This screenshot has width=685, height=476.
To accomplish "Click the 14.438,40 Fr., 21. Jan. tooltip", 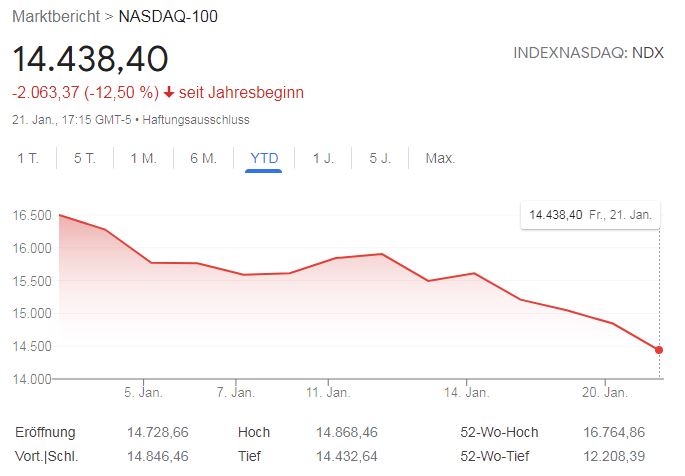I will [590, 215].
